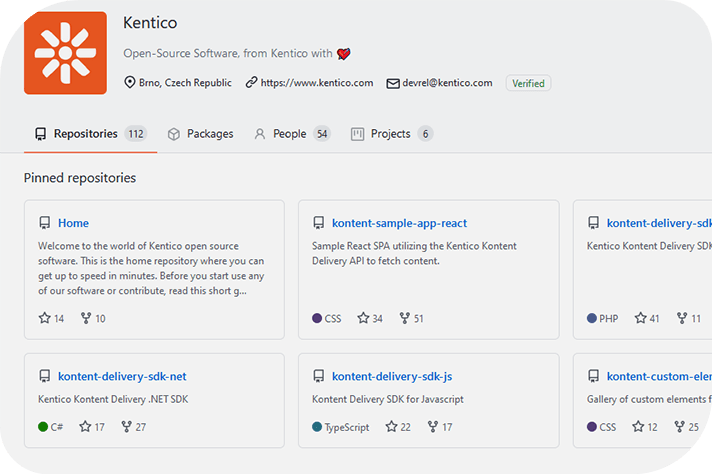712x474 pixels.
Task: Click green C# language color dot
Action: [x=43, y=427]
